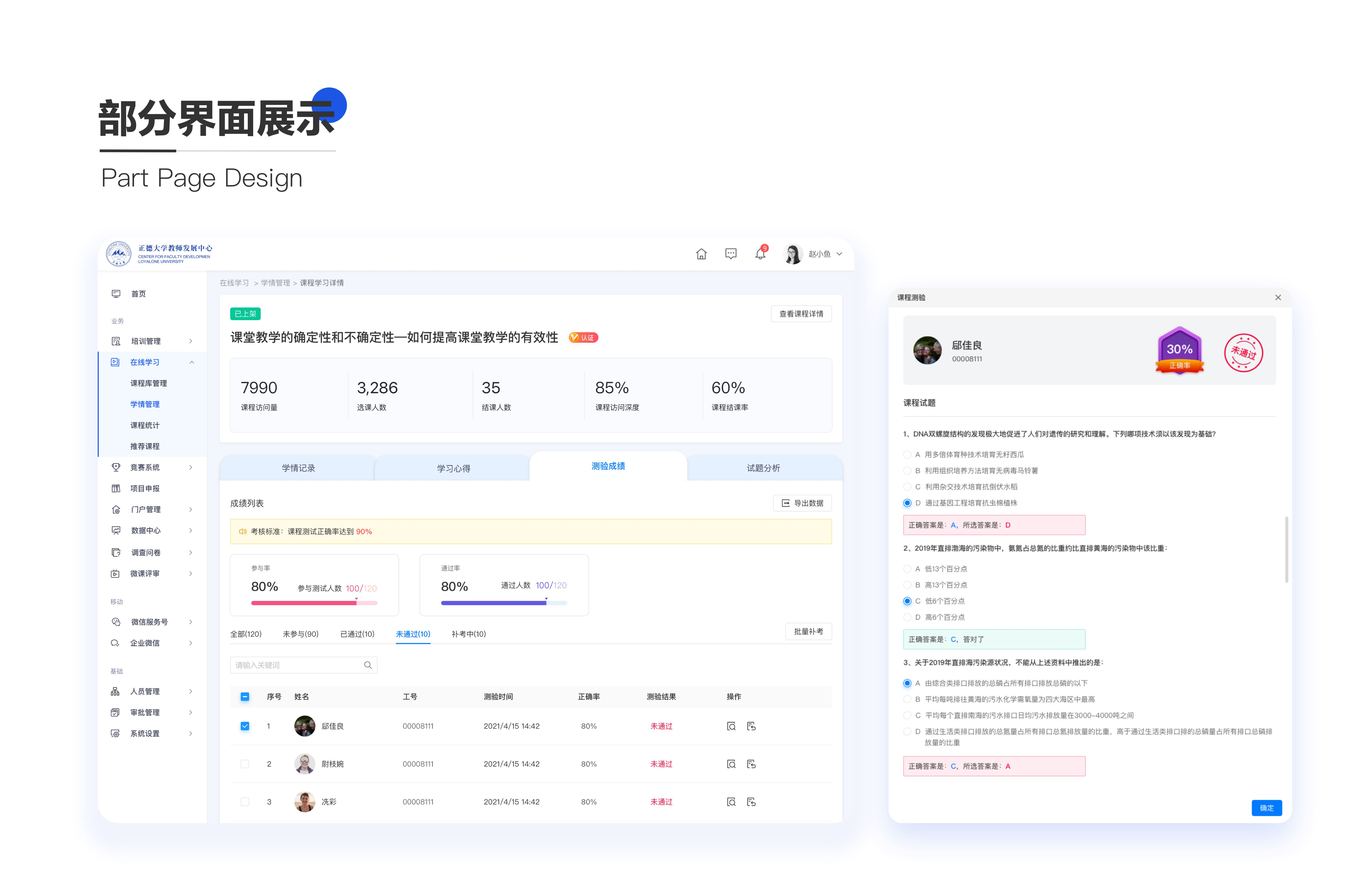View quiz details icon for 冼彩 row
This screenshot has width=1366, height=873.
731,802
